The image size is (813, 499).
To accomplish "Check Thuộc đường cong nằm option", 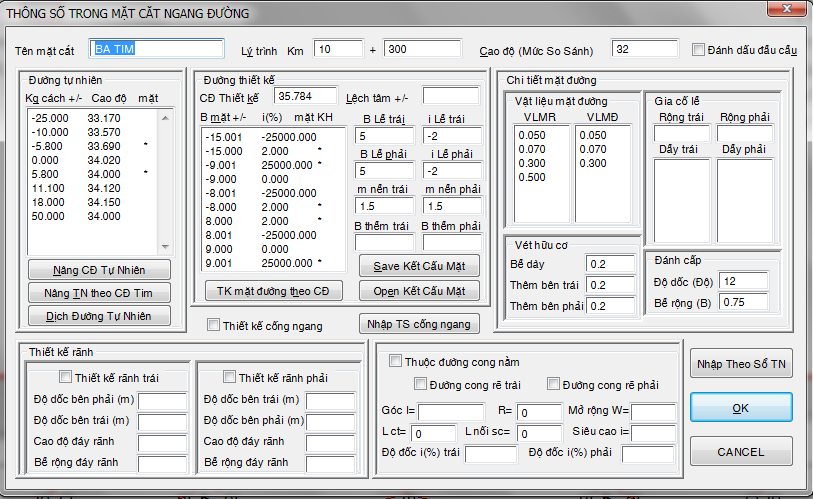I will pos(395,361).
